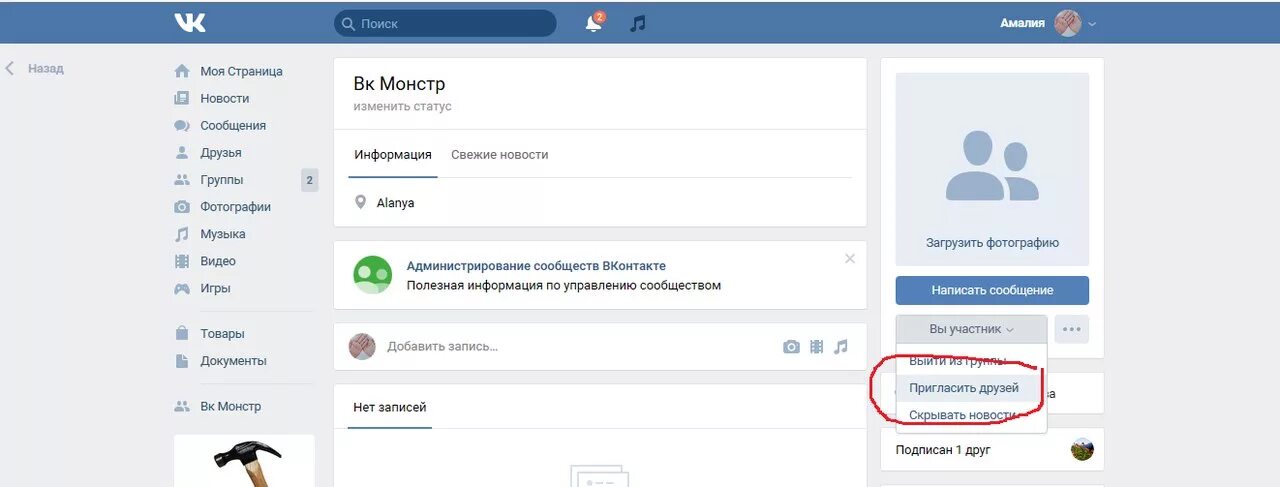Screen dimensions: 1280x487
Task: Open Игры gamepad icon in sidebar
Action: coord(182,288)
